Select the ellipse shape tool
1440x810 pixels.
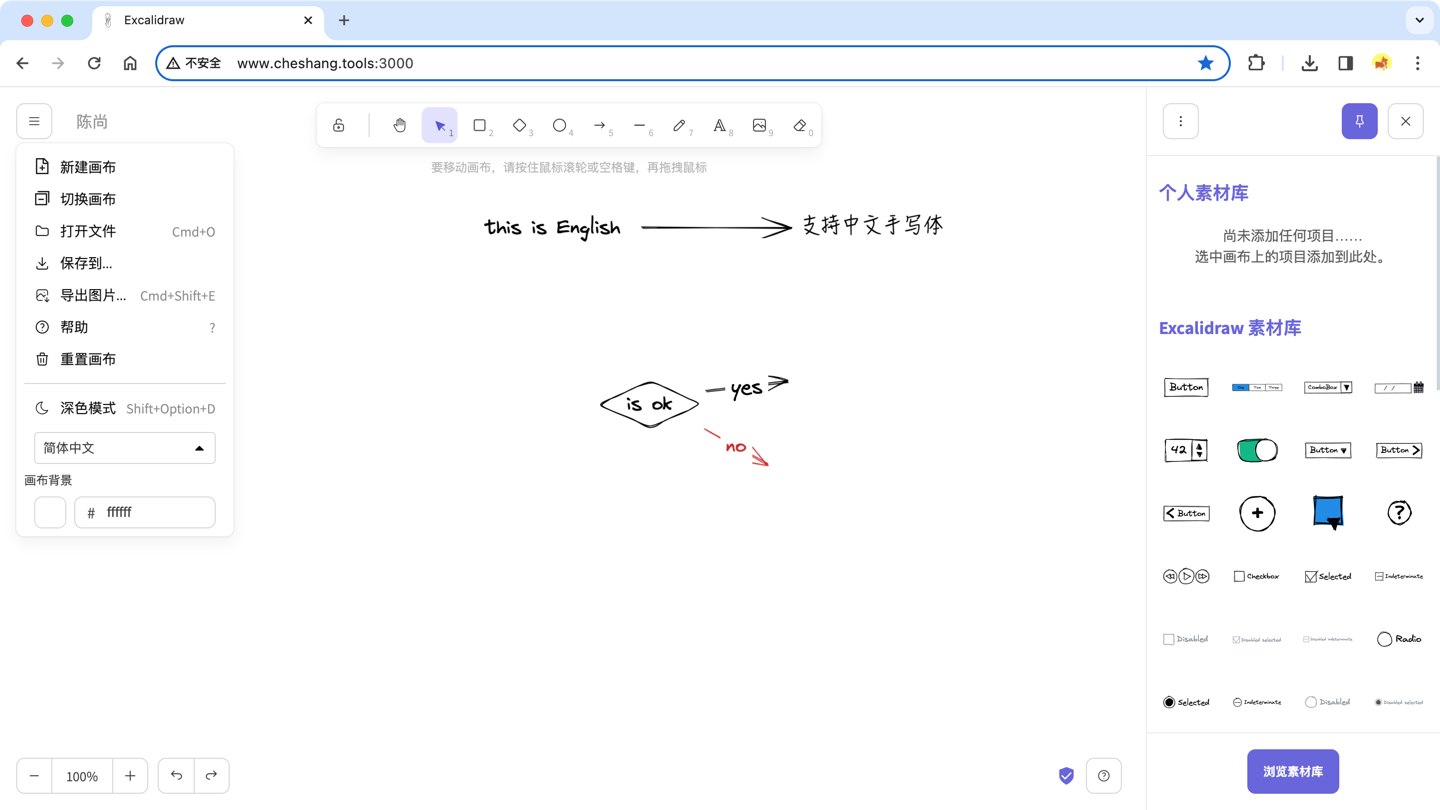coord(560,125)
